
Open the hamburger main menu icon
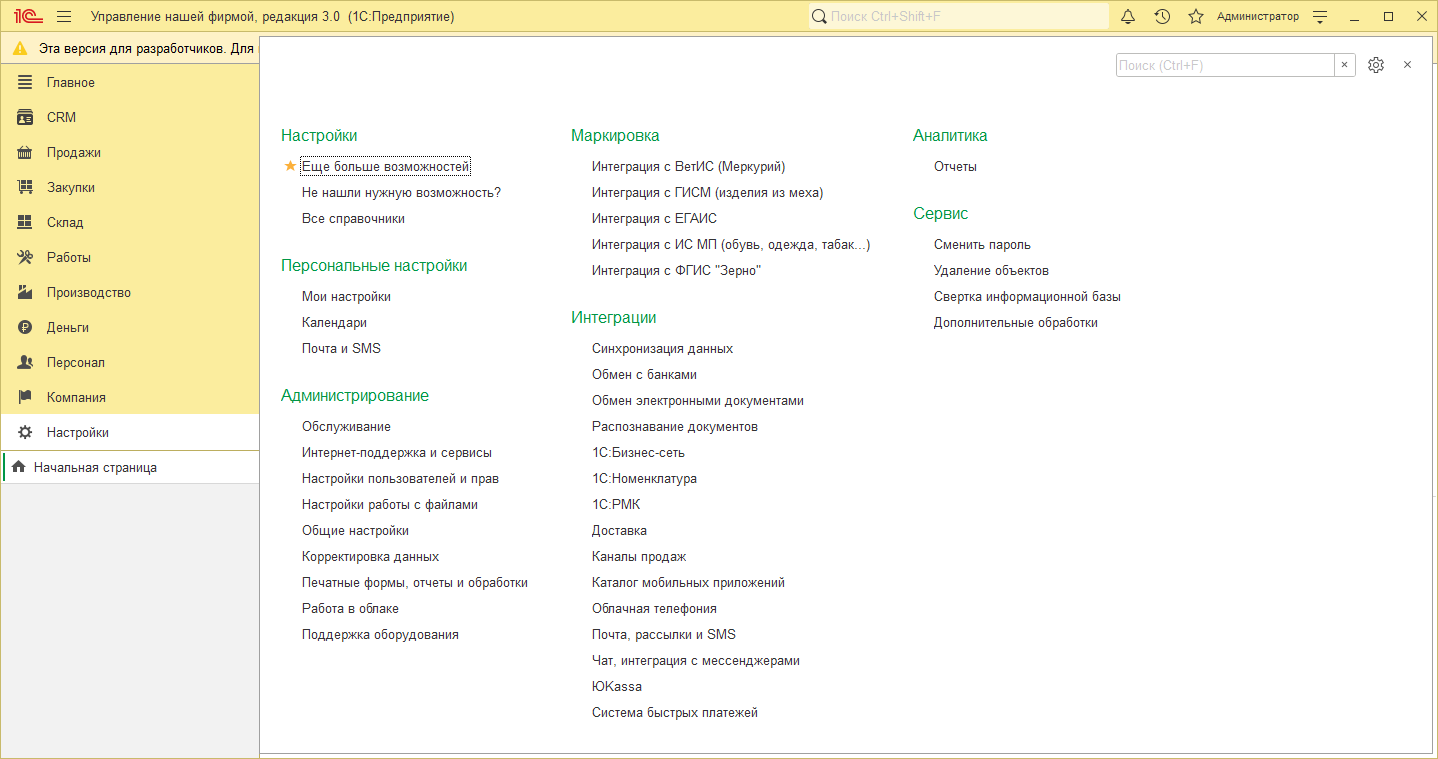(x=64, y=17)
